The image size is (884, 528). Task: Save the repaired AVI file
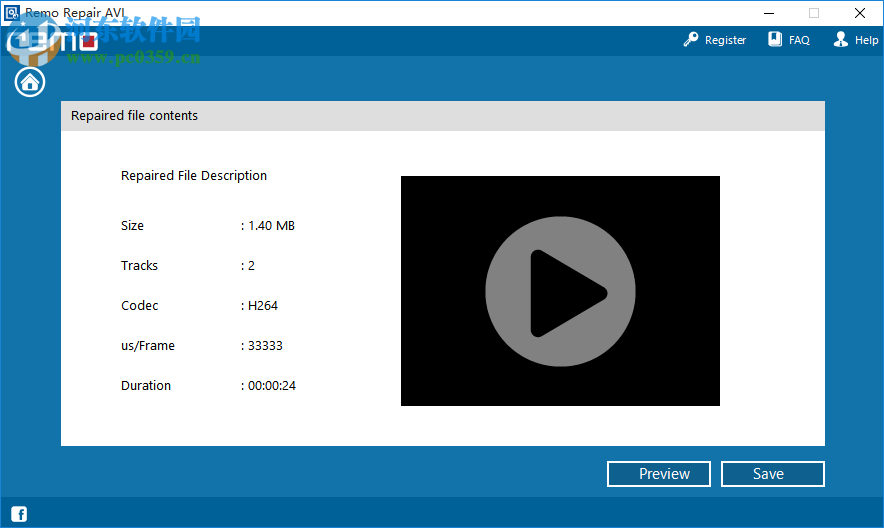772,474
